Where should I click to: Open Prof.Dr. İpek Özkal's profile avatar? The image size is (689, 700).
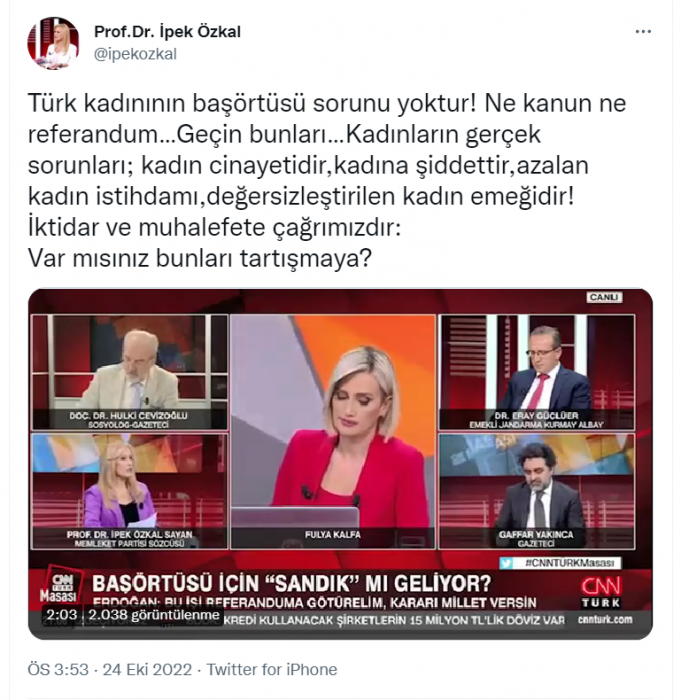pyautogui.click(x=53, y=43)
